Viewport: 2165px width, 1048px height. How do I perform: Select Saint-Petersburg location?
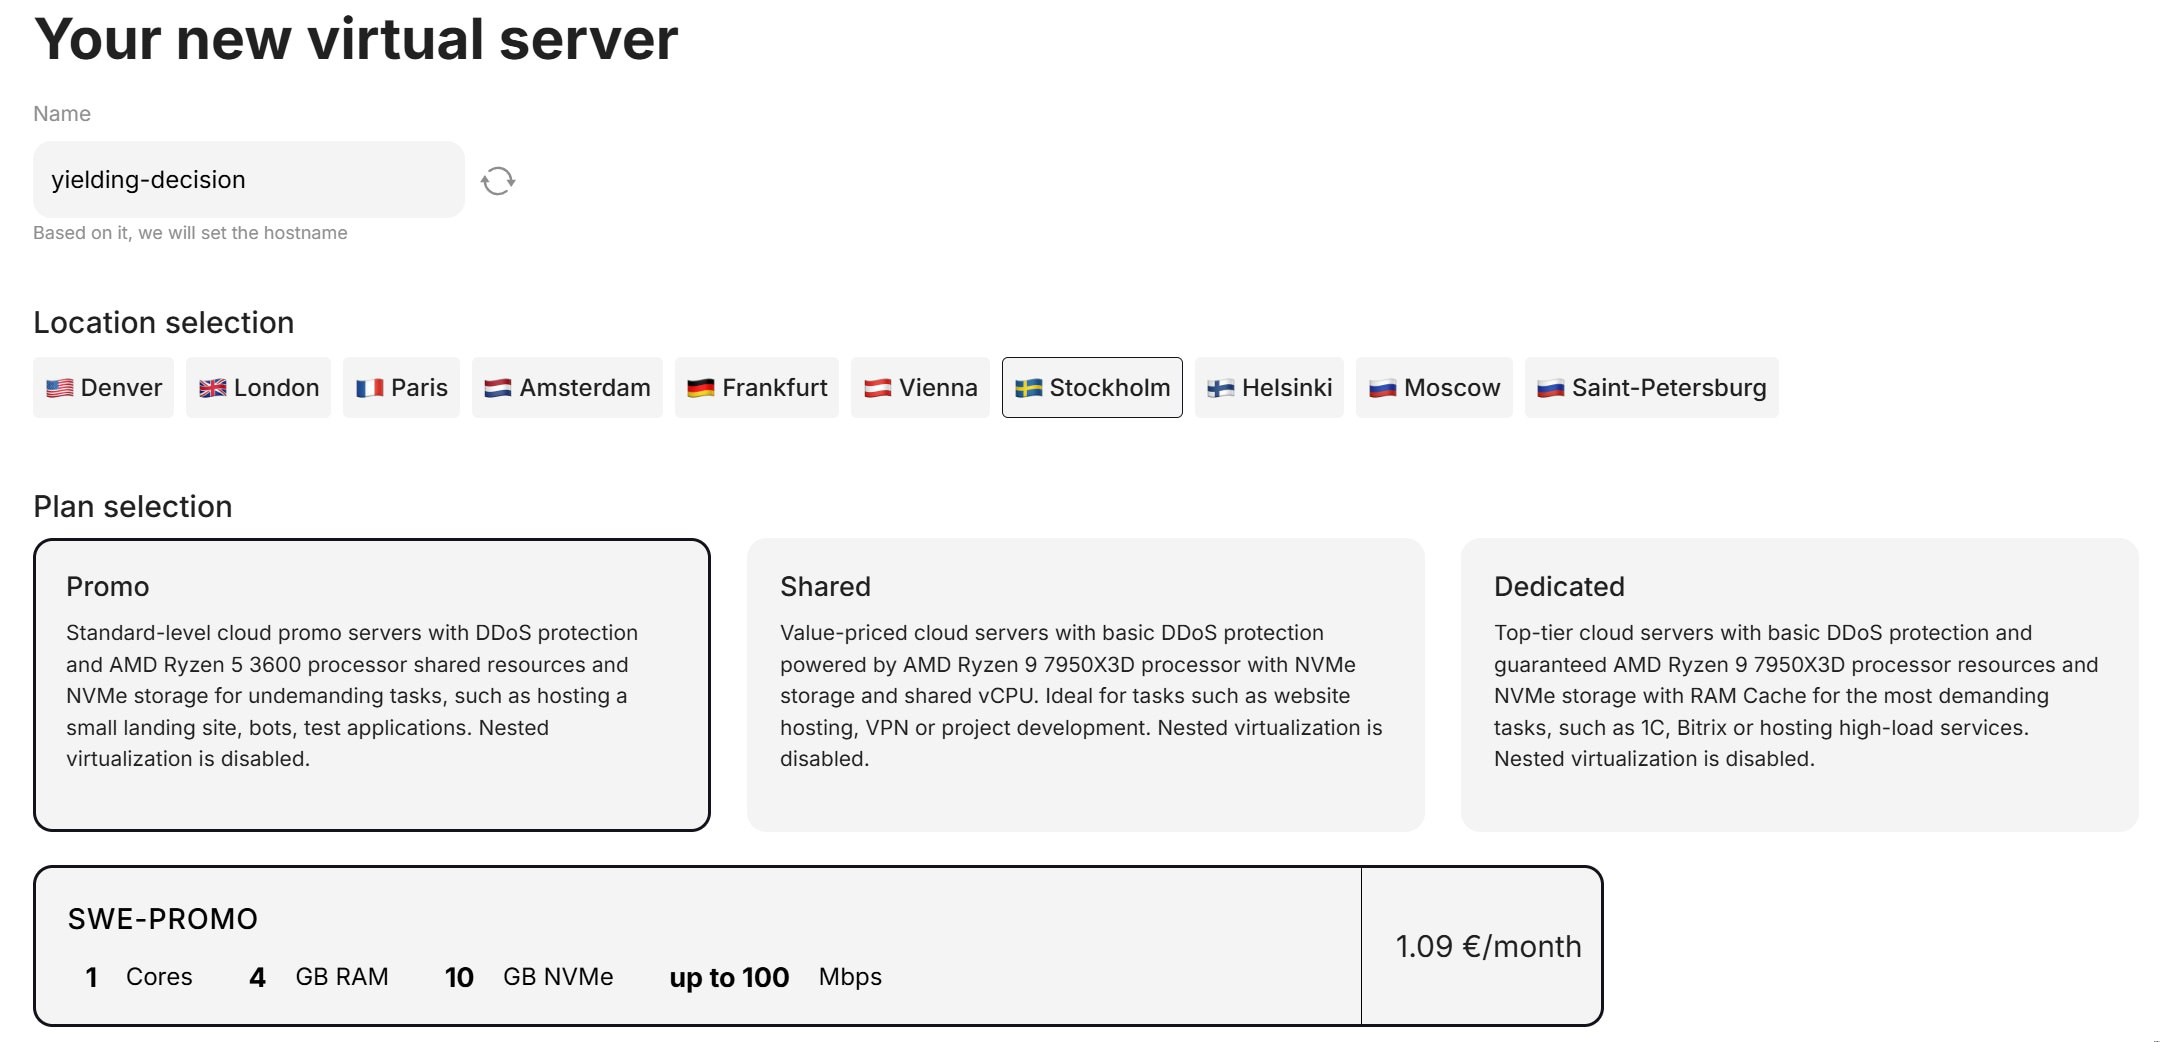click(1651, 388)
